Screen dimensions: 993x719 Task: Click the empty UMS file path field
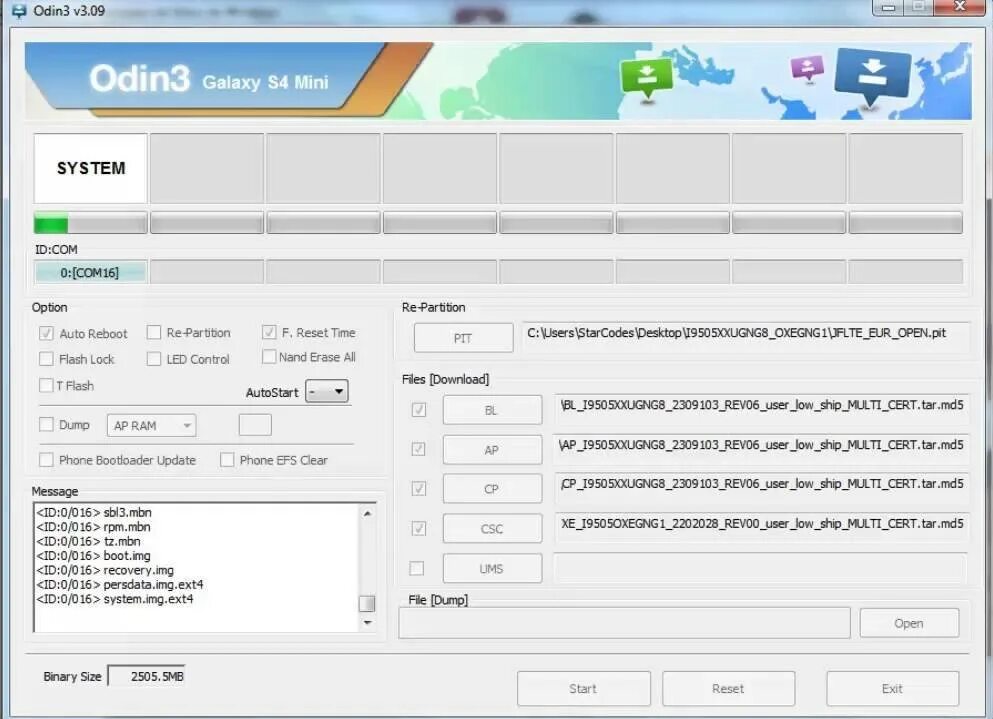click(760, 568)
